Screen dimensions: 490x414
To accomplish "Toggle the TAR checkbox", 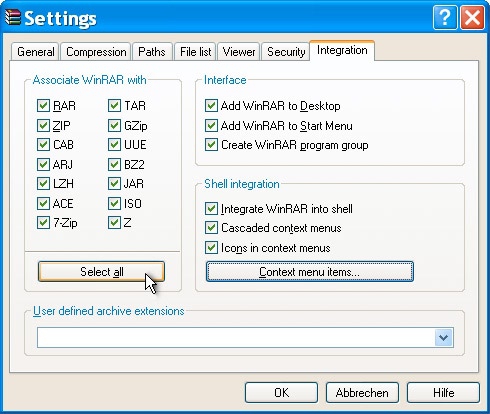I will [x=114, y=106].
